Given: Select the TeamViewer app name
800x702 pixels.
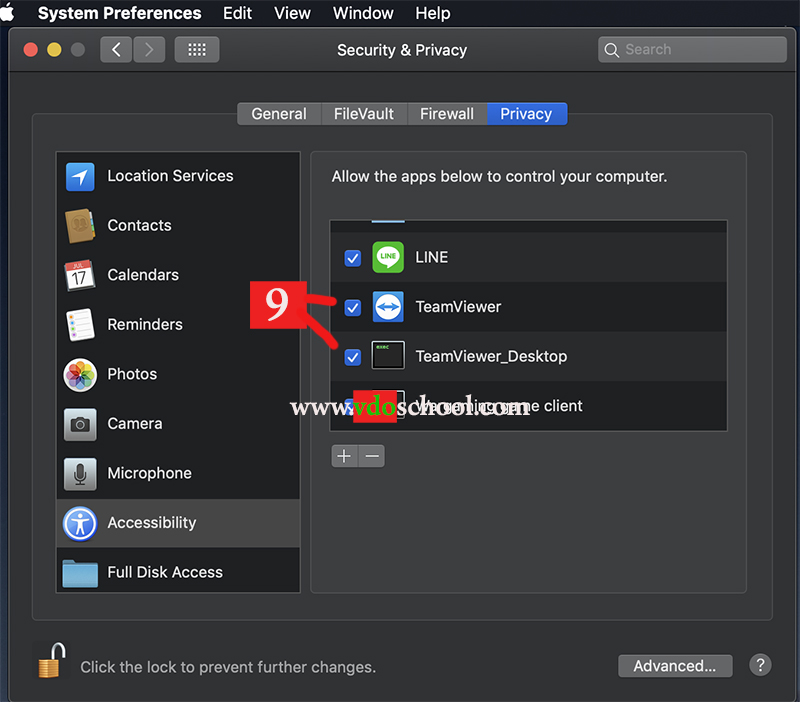Looking at the screenshot, I should pos(458,307).
